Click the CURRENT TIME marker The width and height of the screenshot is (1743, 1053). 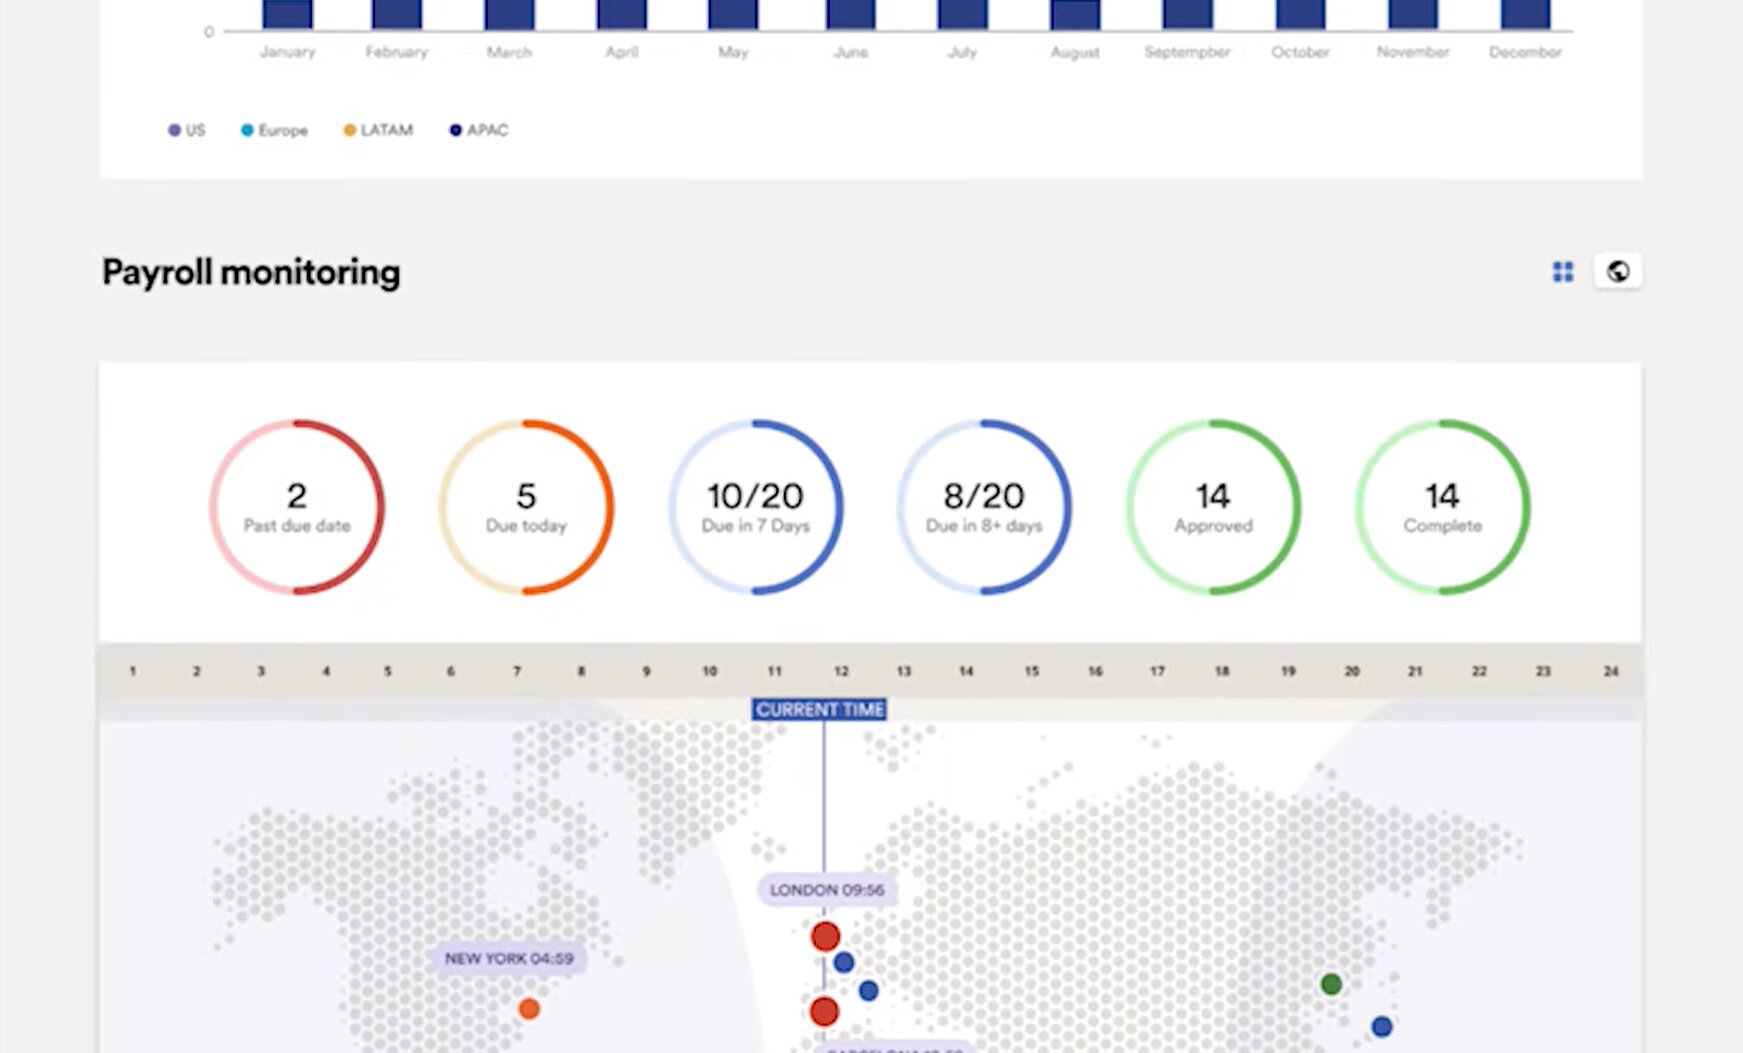click(x=819, y=710)
